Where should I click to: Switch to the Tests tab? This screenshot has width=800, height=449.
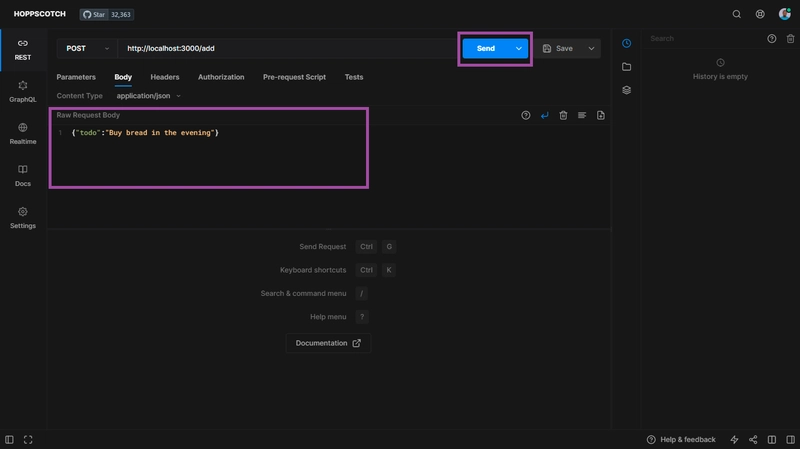[x=354, y=77]
